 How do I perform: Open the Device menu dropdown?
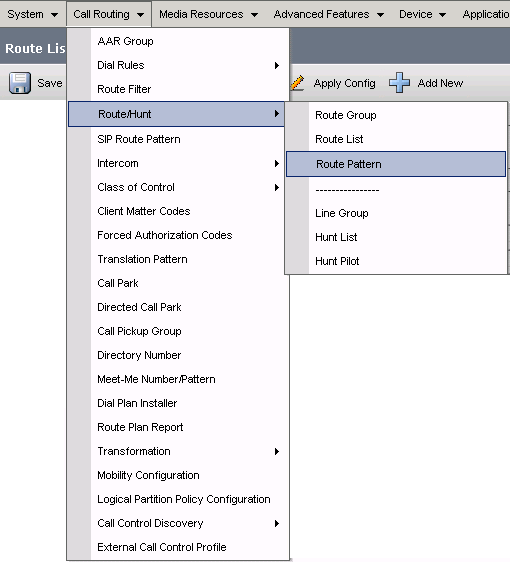pos(422,14)
